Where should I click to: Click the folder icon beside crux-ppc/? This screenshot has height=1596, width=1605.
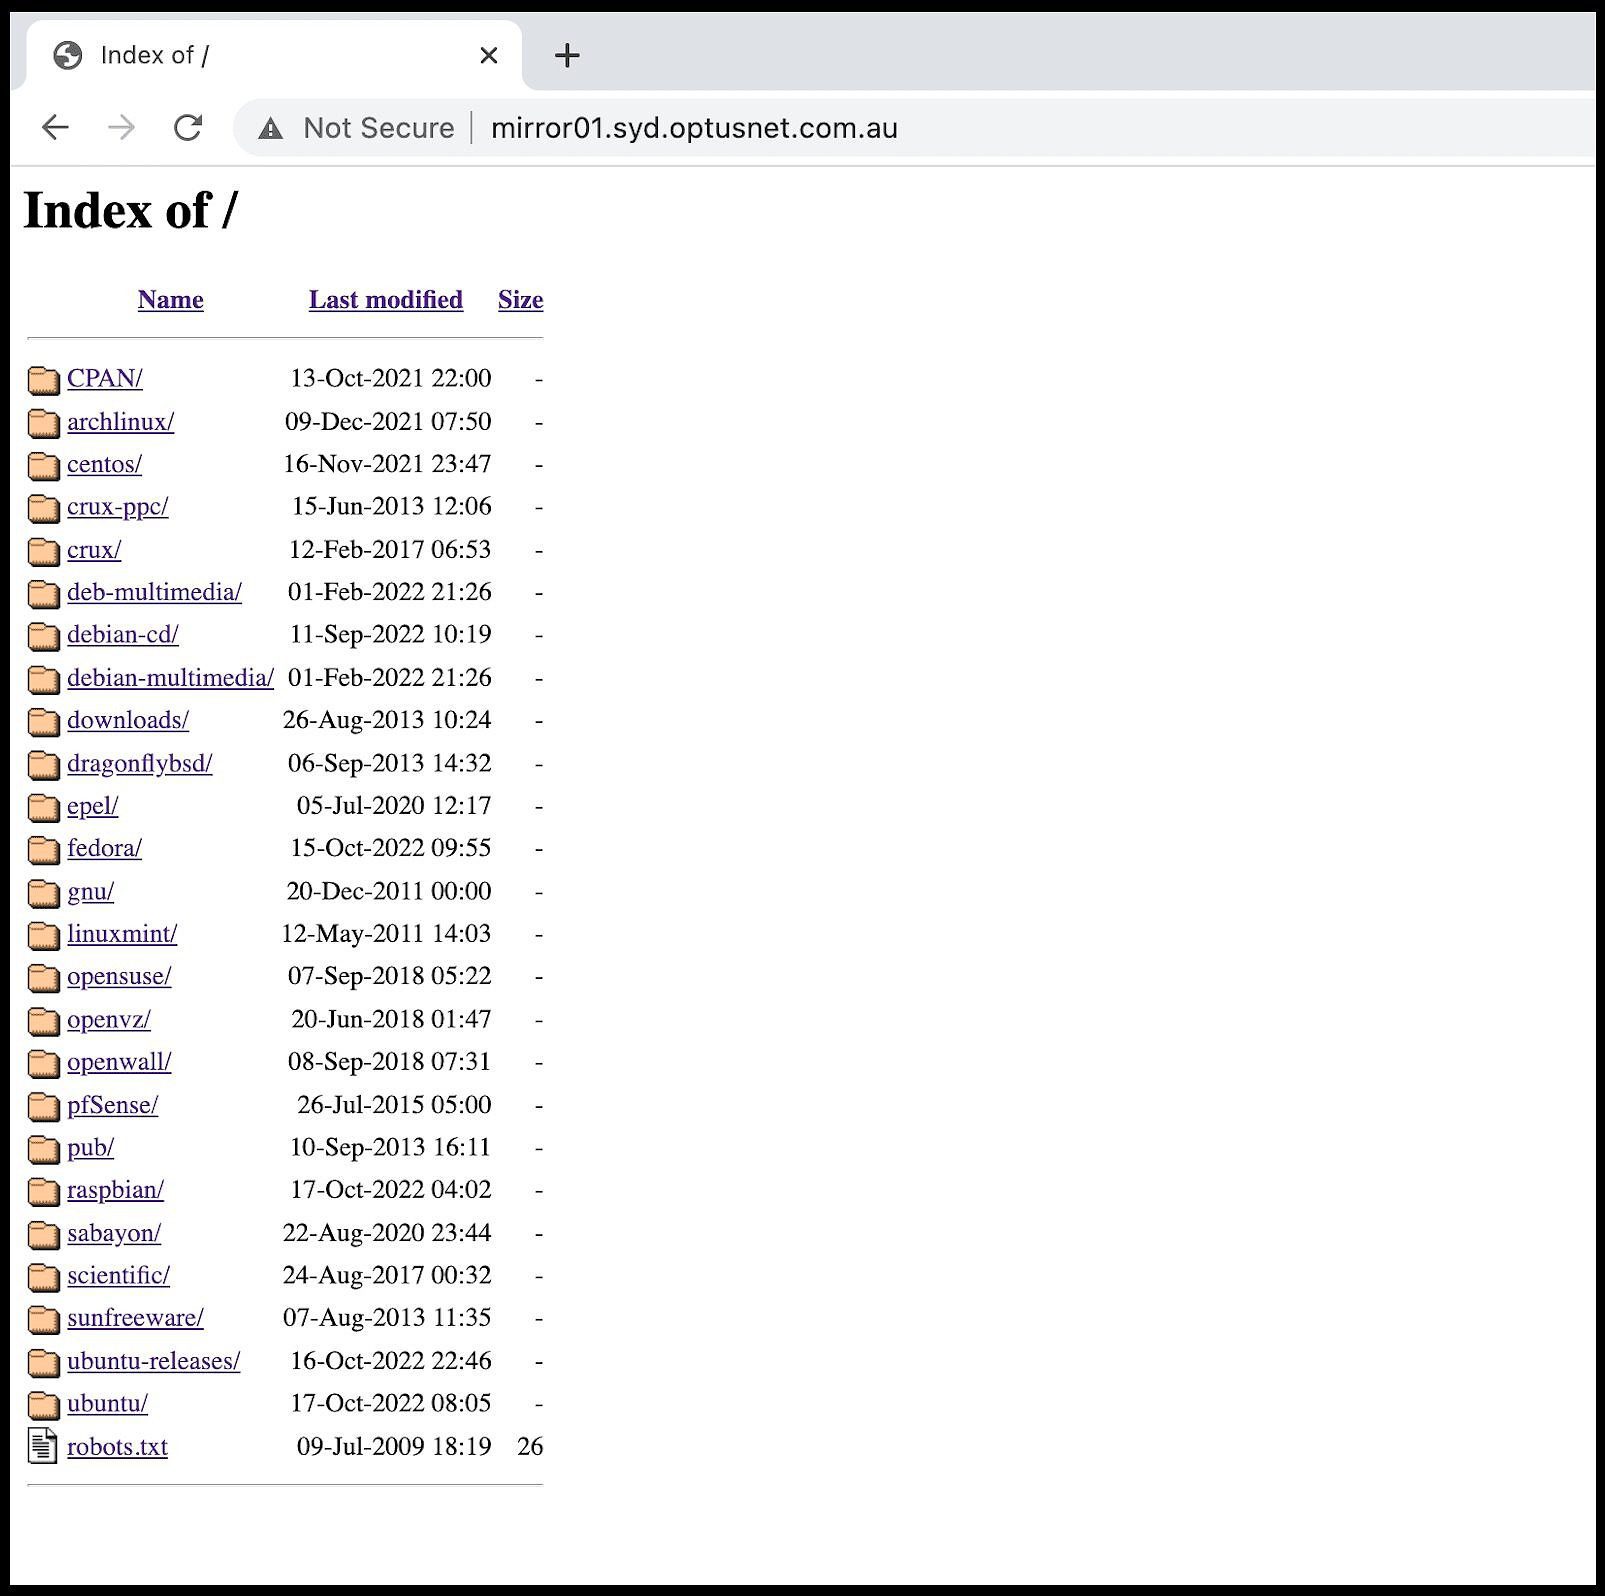pos(44,508)
